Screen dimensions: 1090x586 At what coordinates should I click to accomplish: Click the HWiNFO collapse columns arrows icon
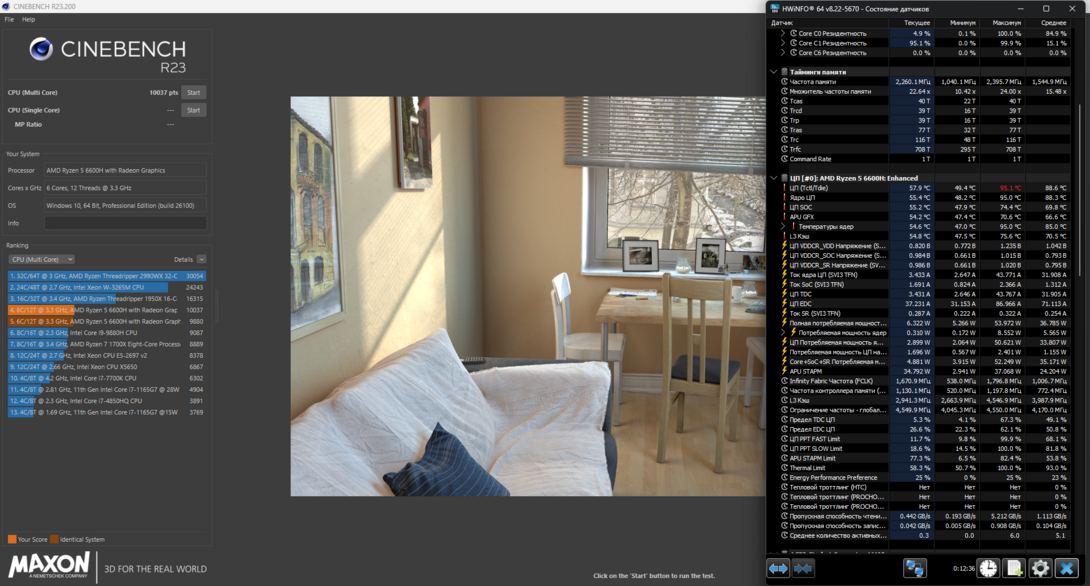tap(803, 568)
